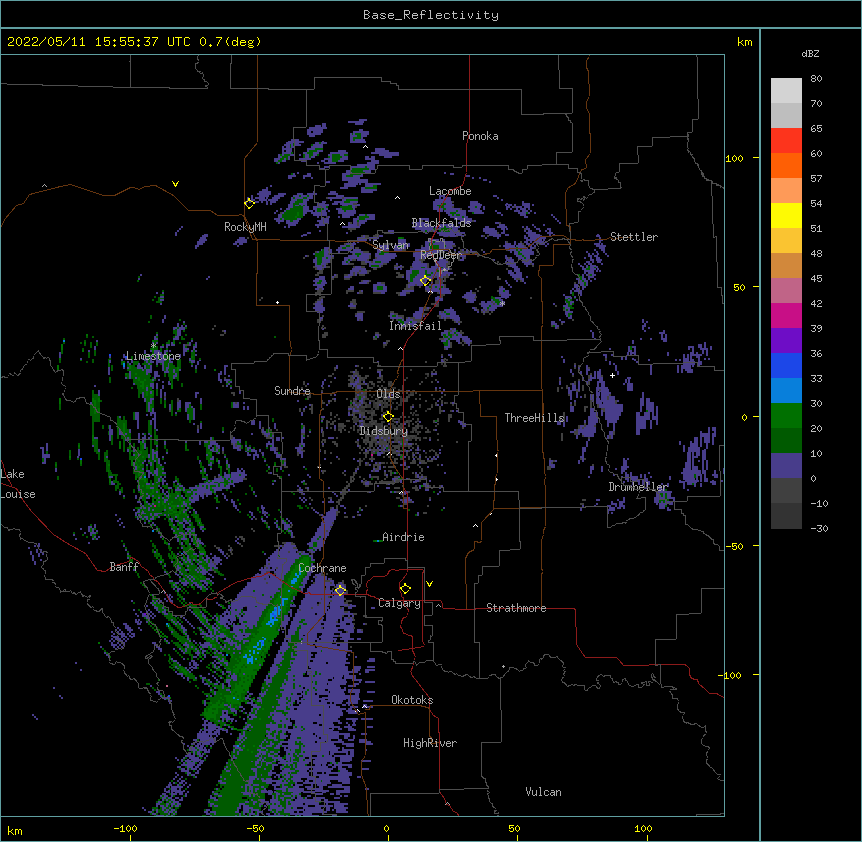The height and width of the screenshot is (842, 862).
Task: Click the timestamp 2022/05/11 15:55:37 UTC
Action: (x=98, y=42)
